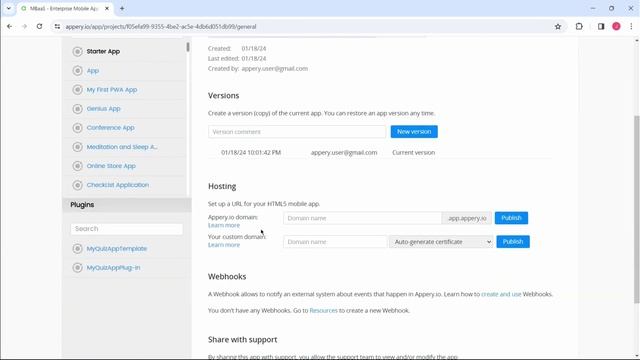Screen dimensions: 640x360
Task: Publish to Appery.io domain
Action: 511,218
